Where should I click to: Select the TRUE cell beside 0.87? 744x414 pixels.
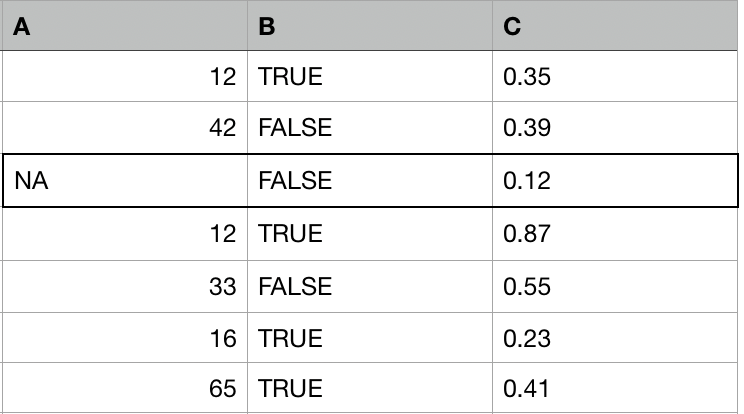point(369,233)
